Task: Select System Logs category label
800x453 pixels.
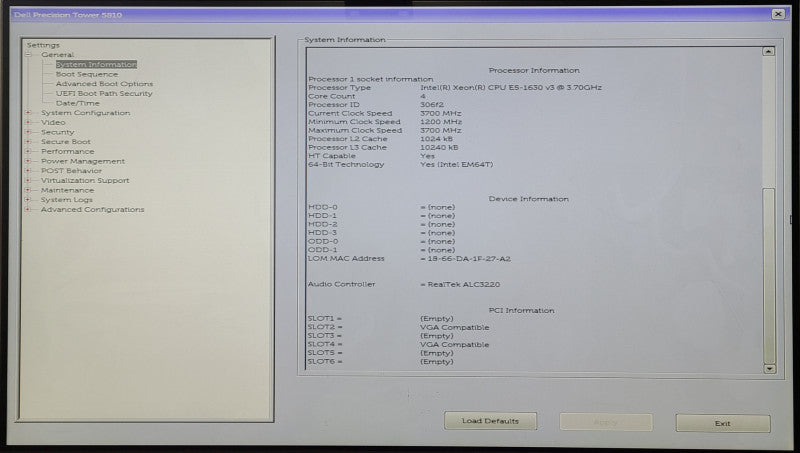Action: point(67,200)
